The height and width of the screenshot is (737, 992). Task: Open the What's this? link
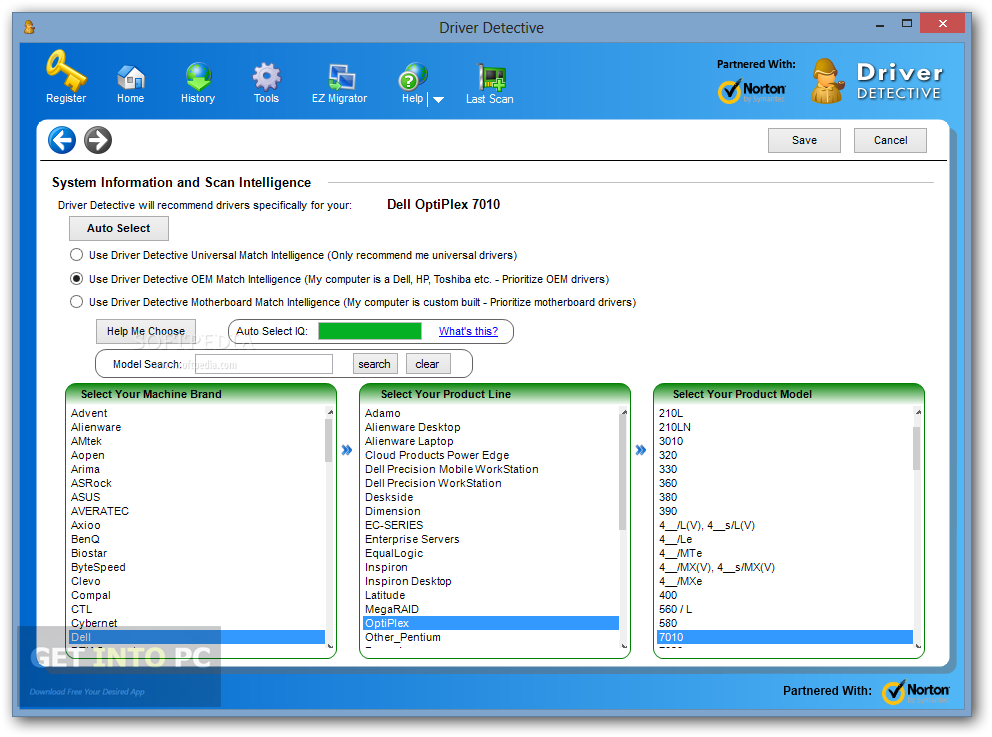(468, 331)
